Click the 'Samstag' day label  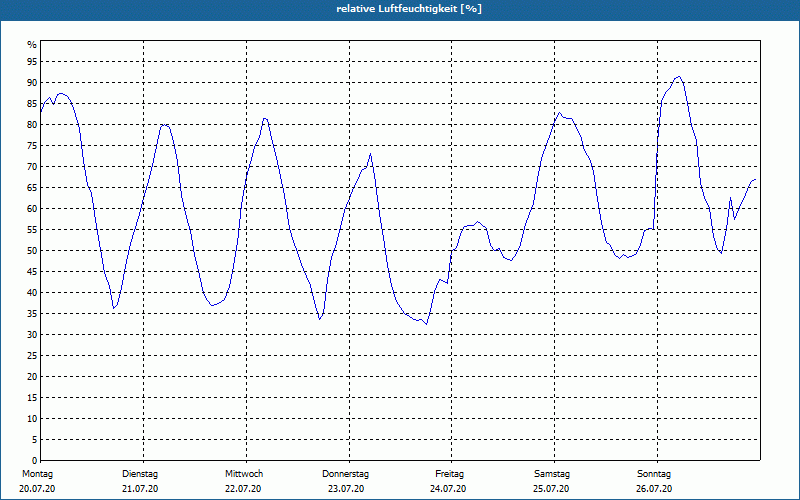point(552,474)
